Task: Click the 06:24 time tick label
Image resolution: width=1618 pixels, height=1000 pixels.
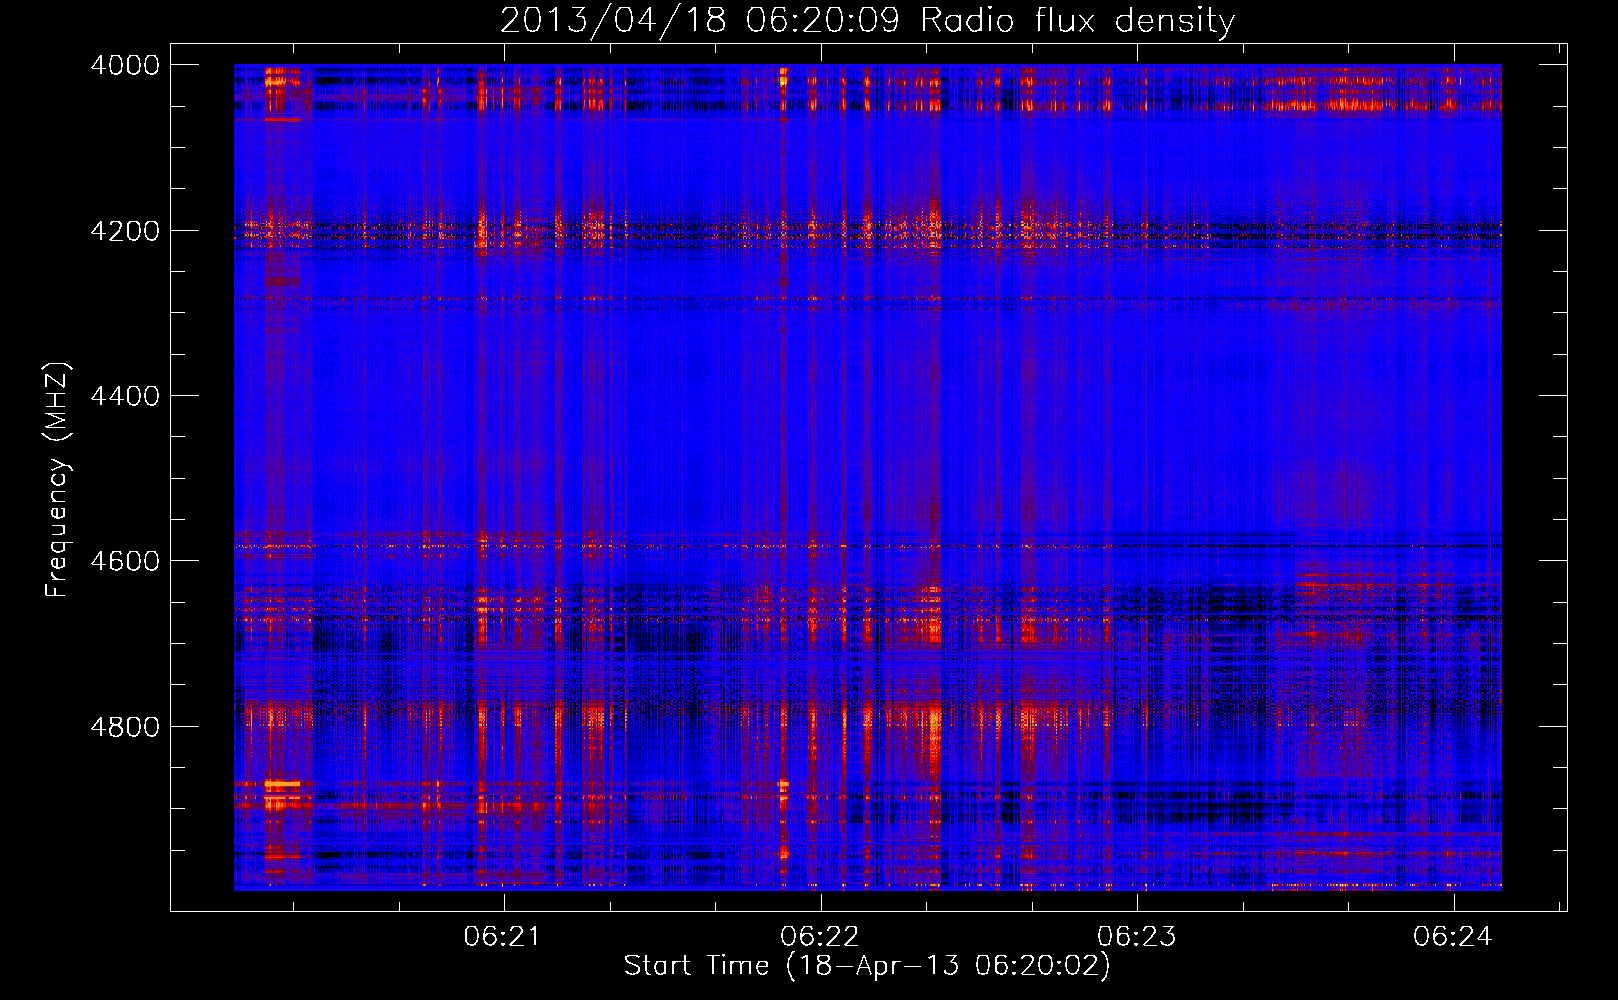Action: [x=1452, y=936]
